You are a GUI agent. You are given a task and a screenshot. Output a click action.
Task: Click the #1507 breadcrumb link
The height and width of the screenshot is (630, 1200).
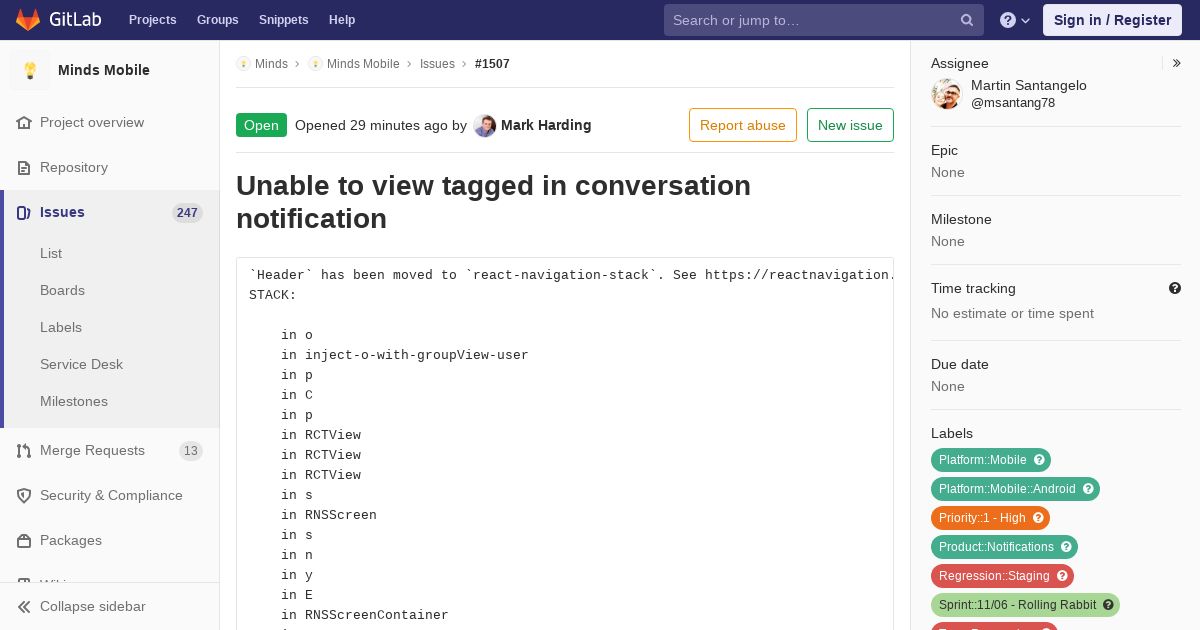(x=492, y=63)
